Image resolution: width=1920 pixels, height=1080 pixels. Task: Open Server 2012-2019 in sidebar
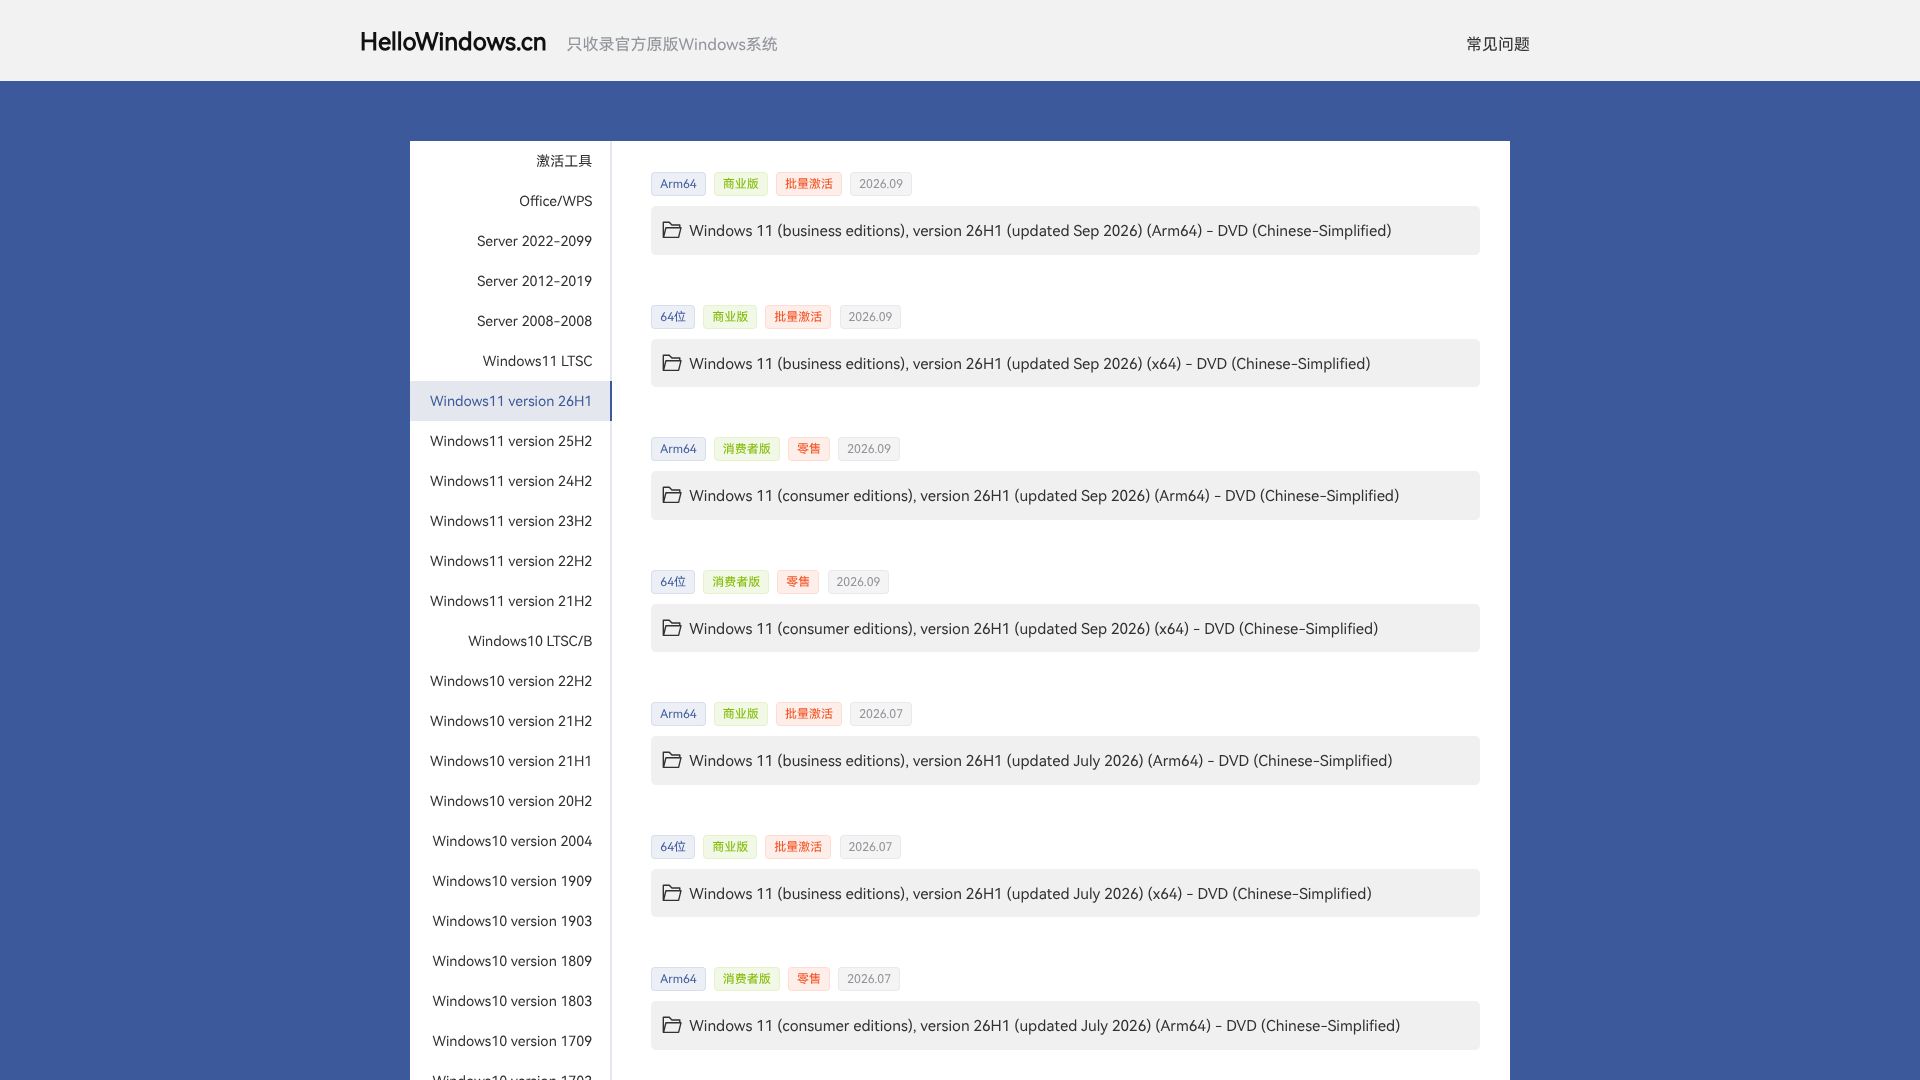[510, 281]
